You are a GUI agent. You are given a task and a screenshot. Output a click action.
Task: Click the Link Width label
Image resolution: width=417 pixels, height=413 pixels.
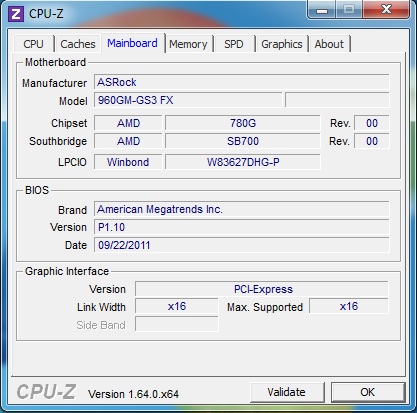click(101, 307)
